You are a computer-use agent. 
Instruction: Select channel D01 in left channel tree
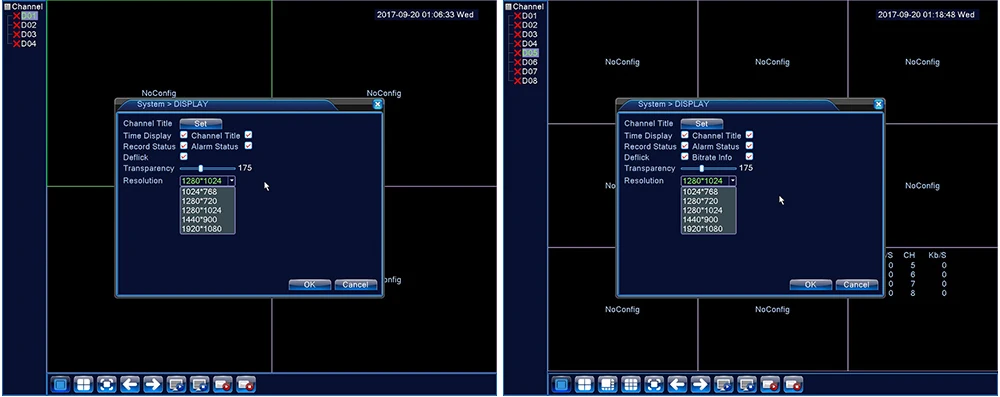tap(29, 15)
